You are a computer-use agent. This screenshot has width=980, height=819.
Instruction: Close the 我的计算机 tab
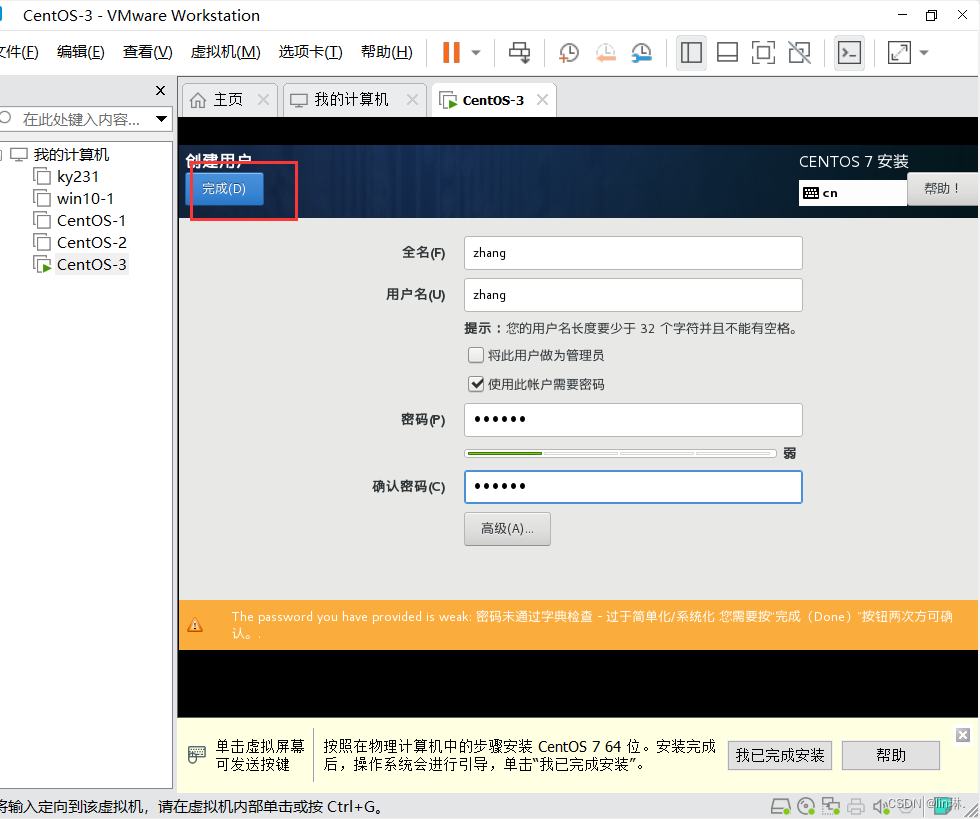[x=412, y=99]
